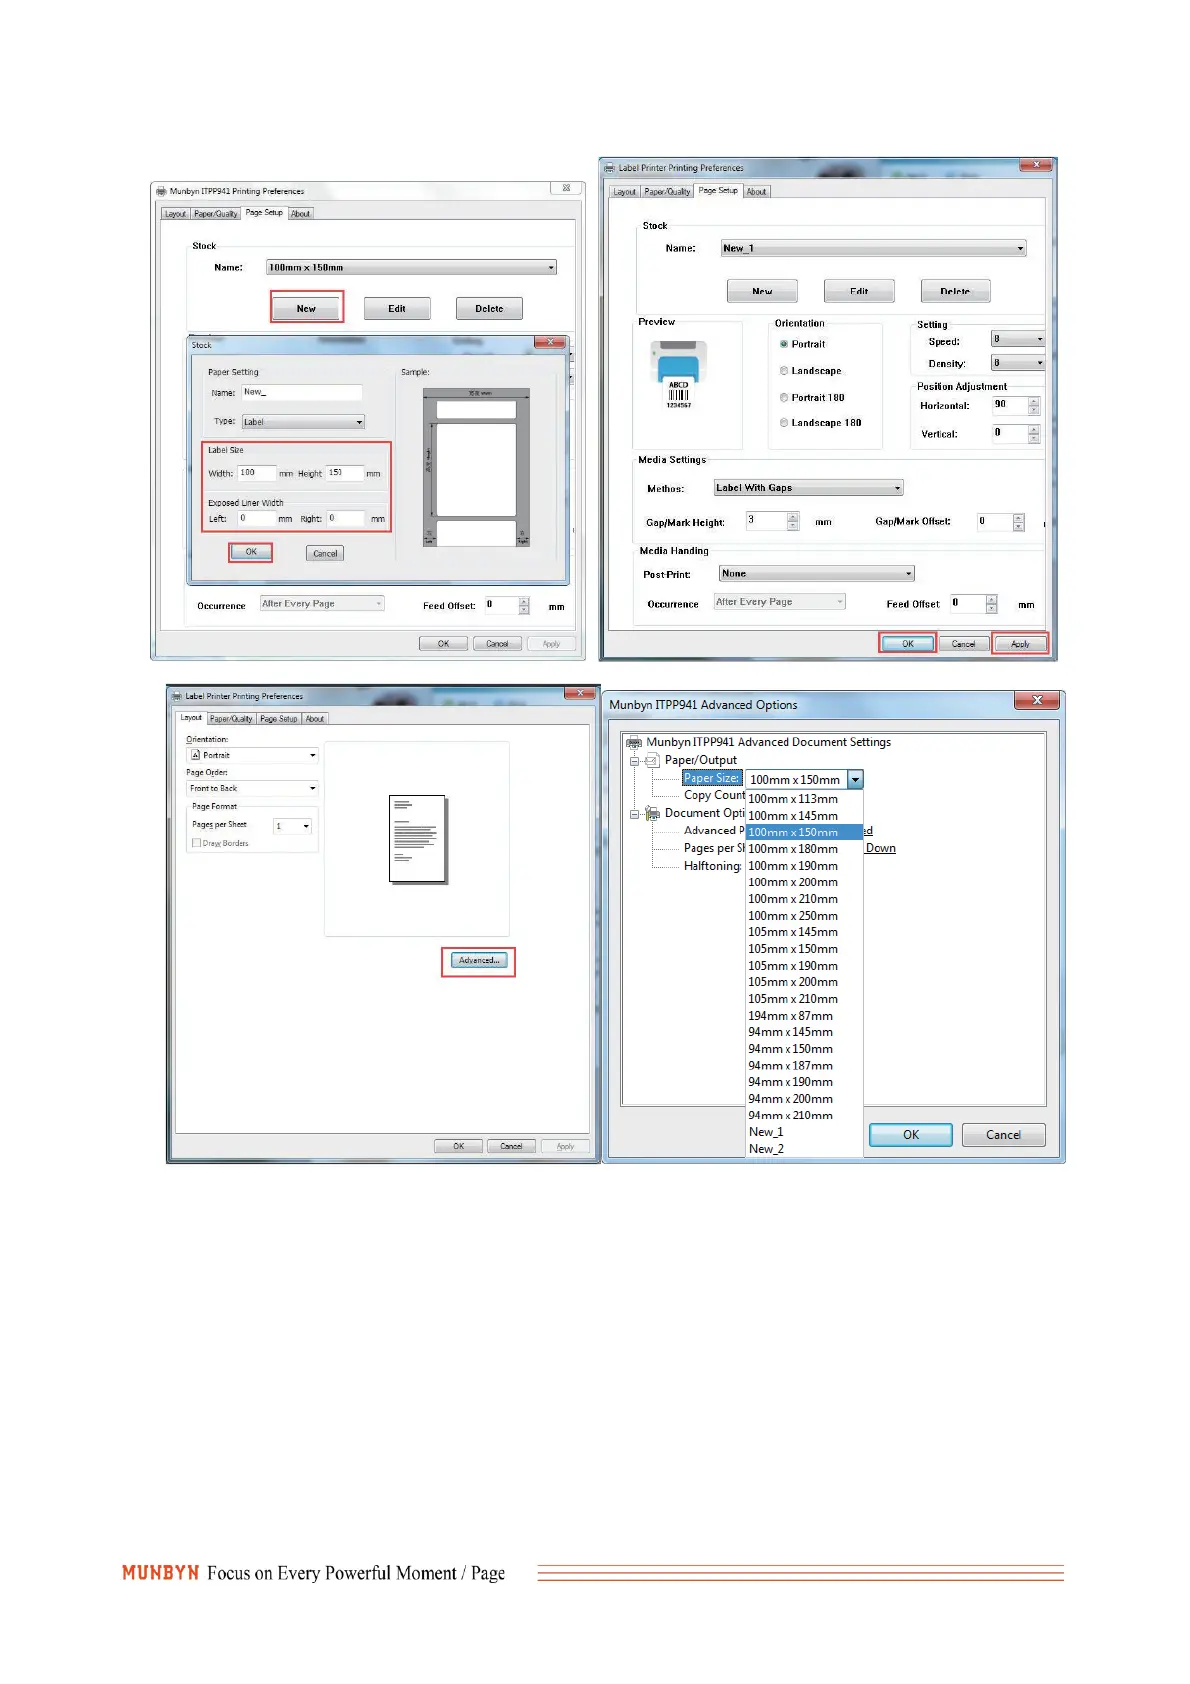Click OK in the Stock dialog
Screen dimensions: 1190x1684
[251, 552]
